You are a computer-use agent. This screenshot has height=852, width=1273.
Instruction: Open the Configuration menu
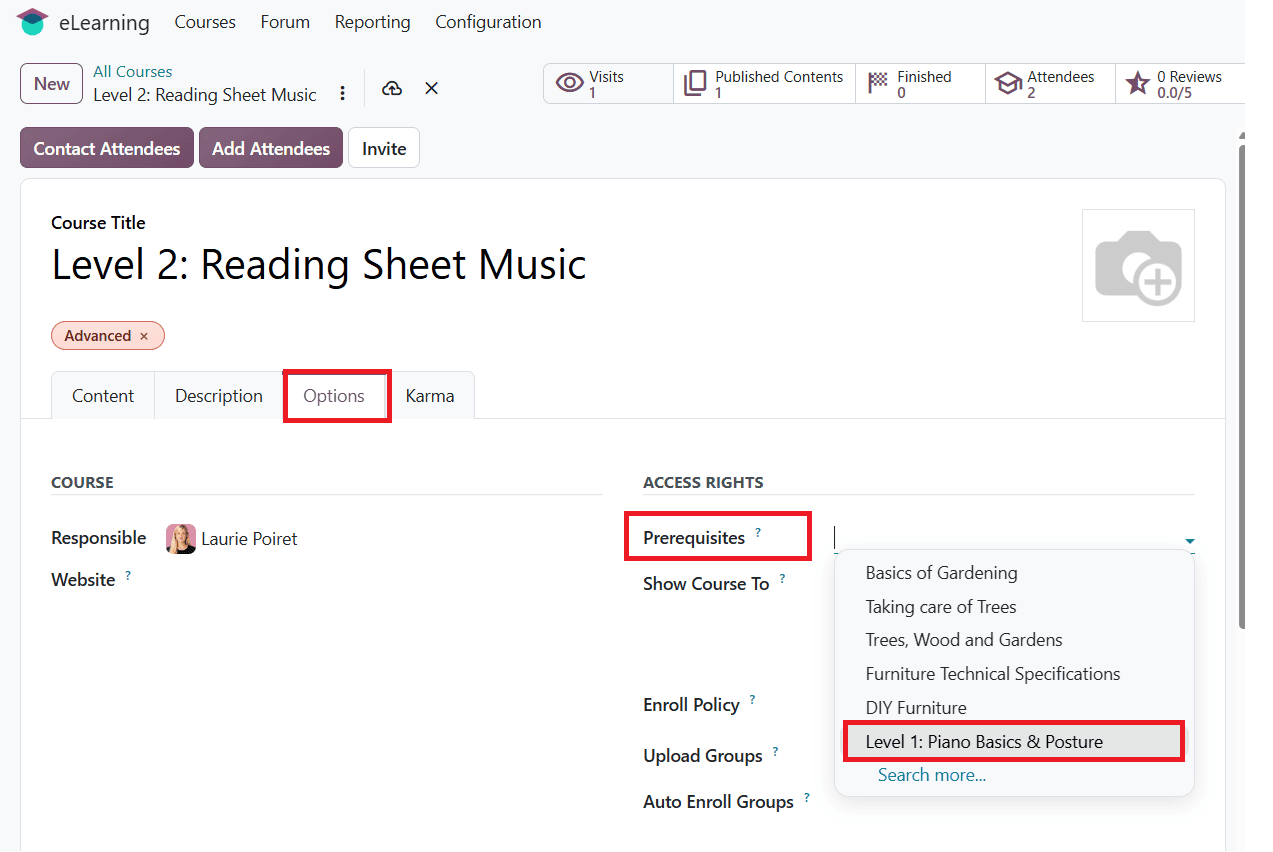[488, 22]
